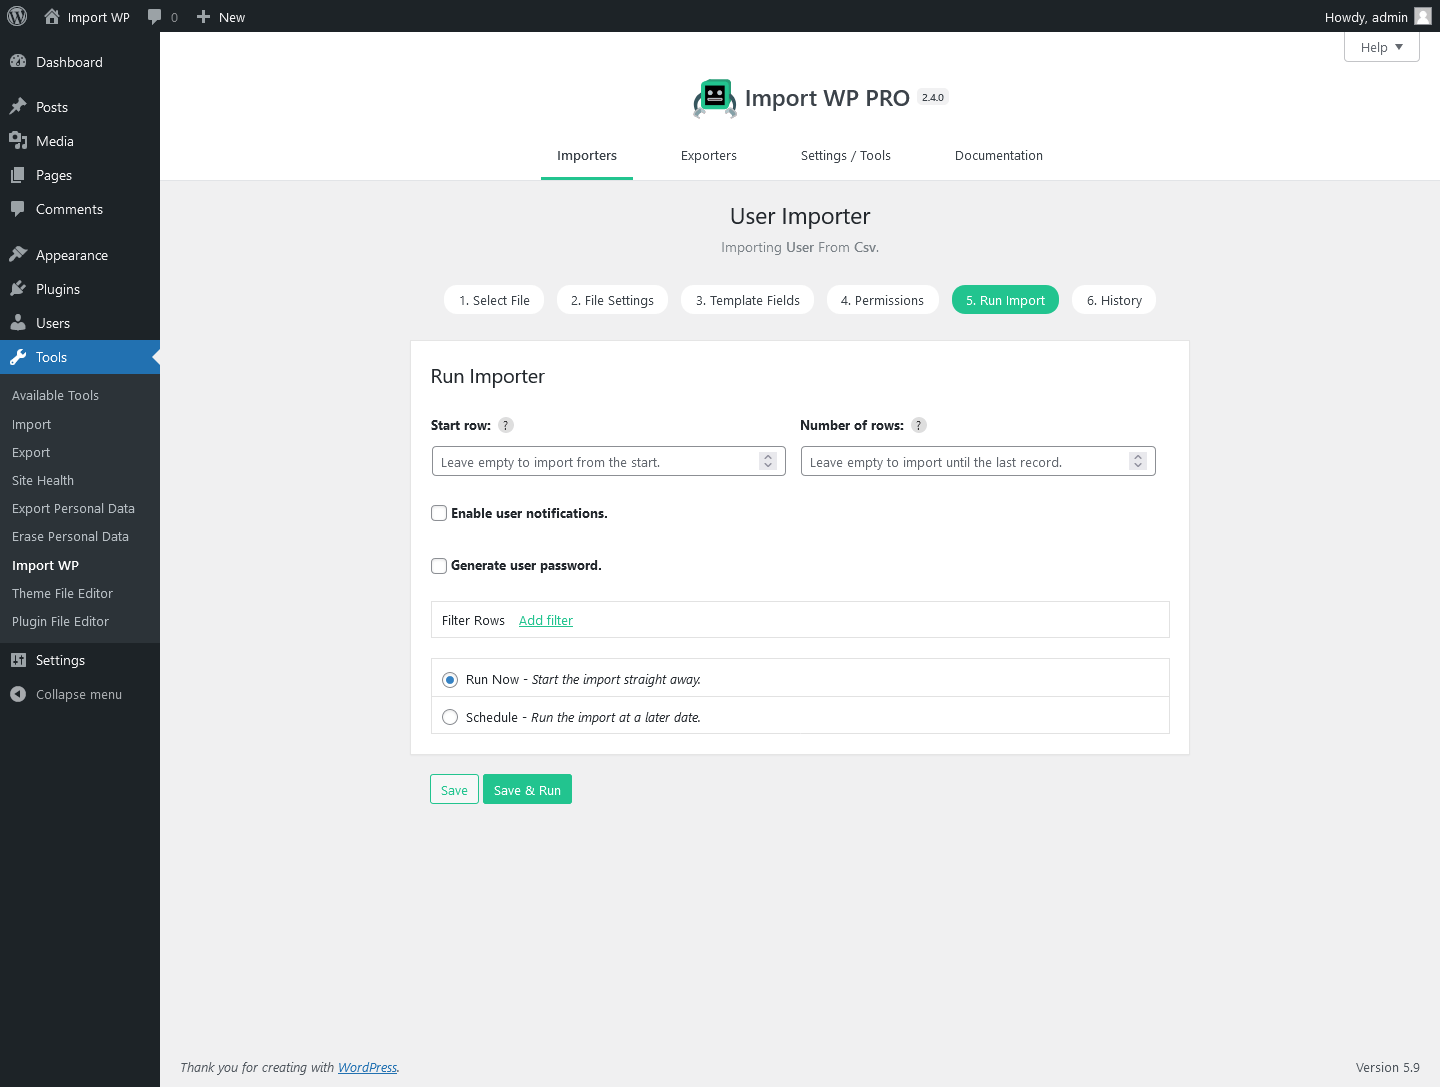Click the comments bubble icon in admin bar
The width and height of the screenshot is (1440, 1087).
point(155,16)
